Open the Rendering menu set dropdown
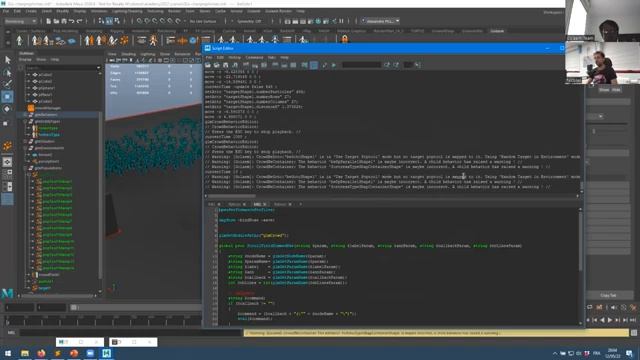 [20, 21]
